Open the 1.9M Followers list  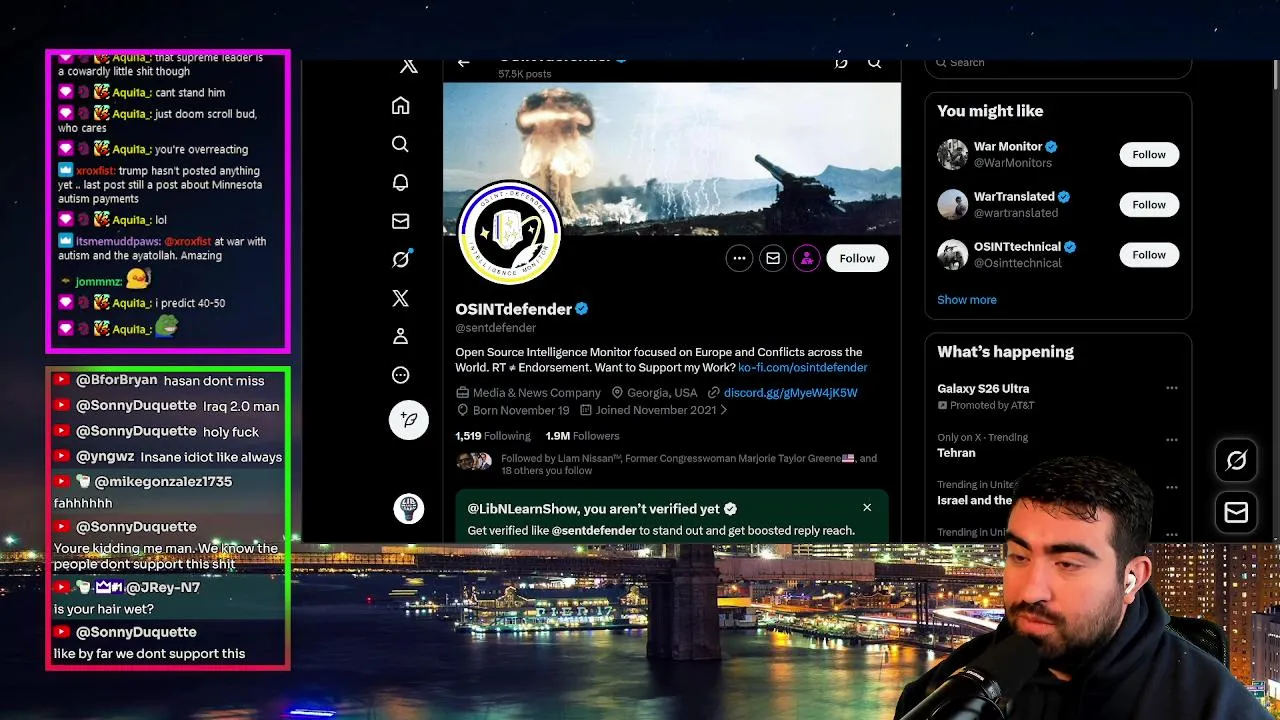coord(582,436)
